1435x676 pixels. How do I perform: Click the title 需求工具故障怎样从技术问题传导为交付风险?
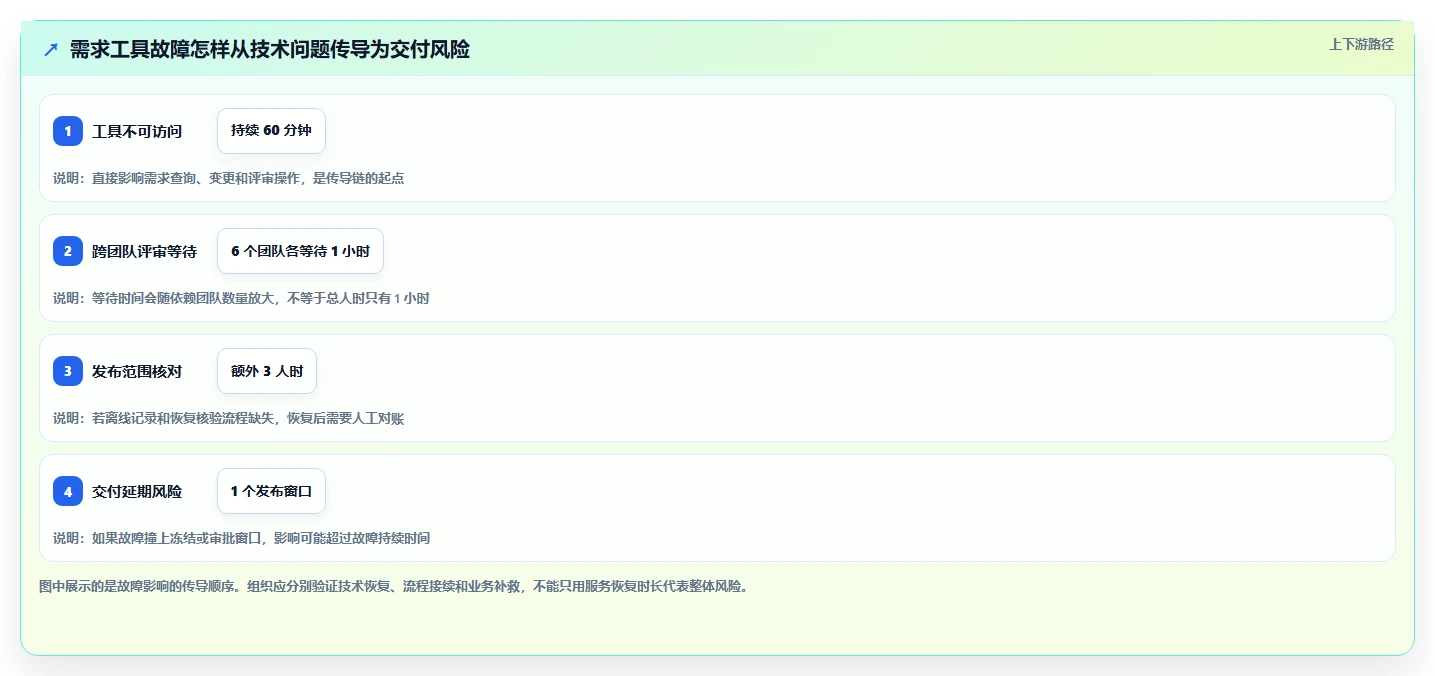click(x=270, y=49)
